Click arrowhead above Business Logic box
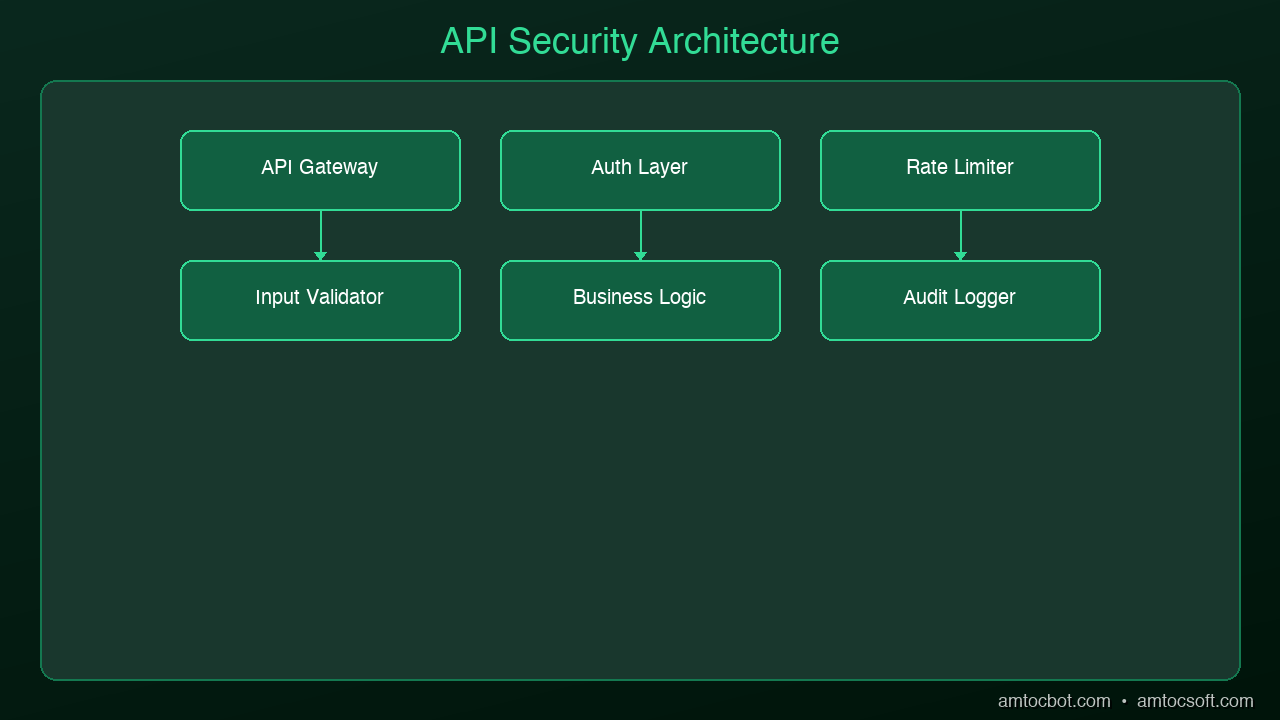Image resolution: width=1280 pixels, height=720 pixels. 640,256
